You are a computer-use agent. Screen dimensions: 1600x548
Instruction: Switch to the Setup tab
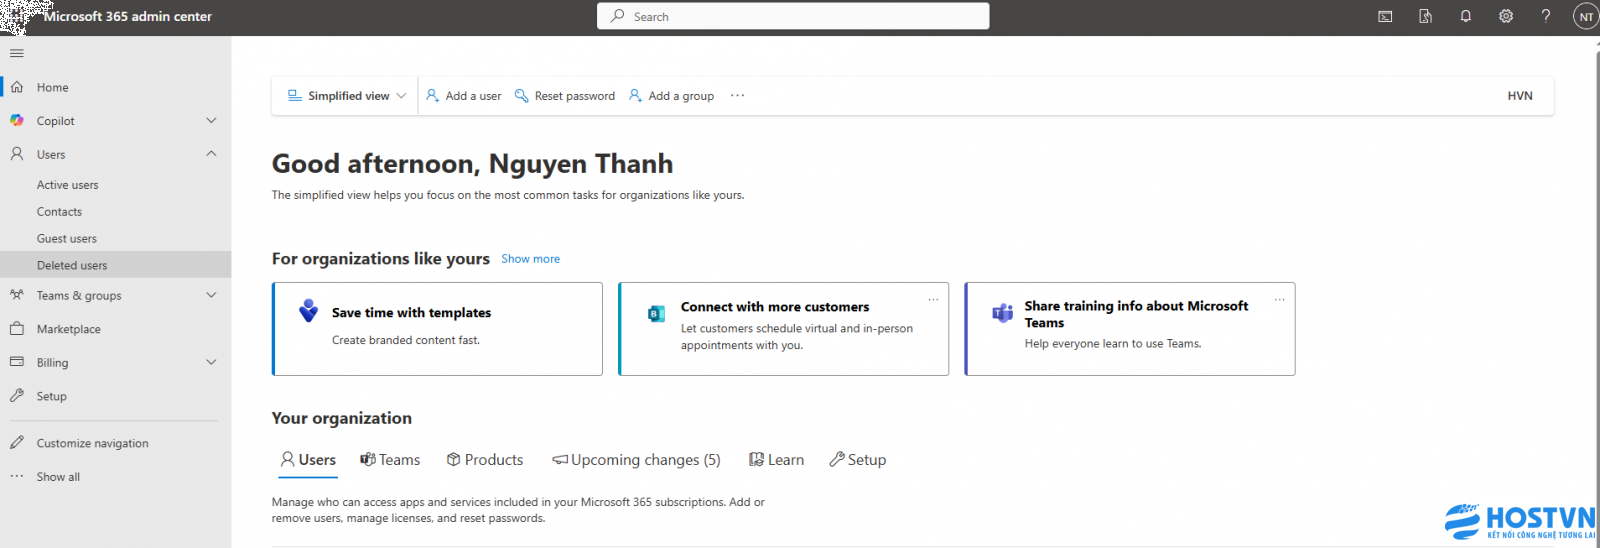point(858,460)
